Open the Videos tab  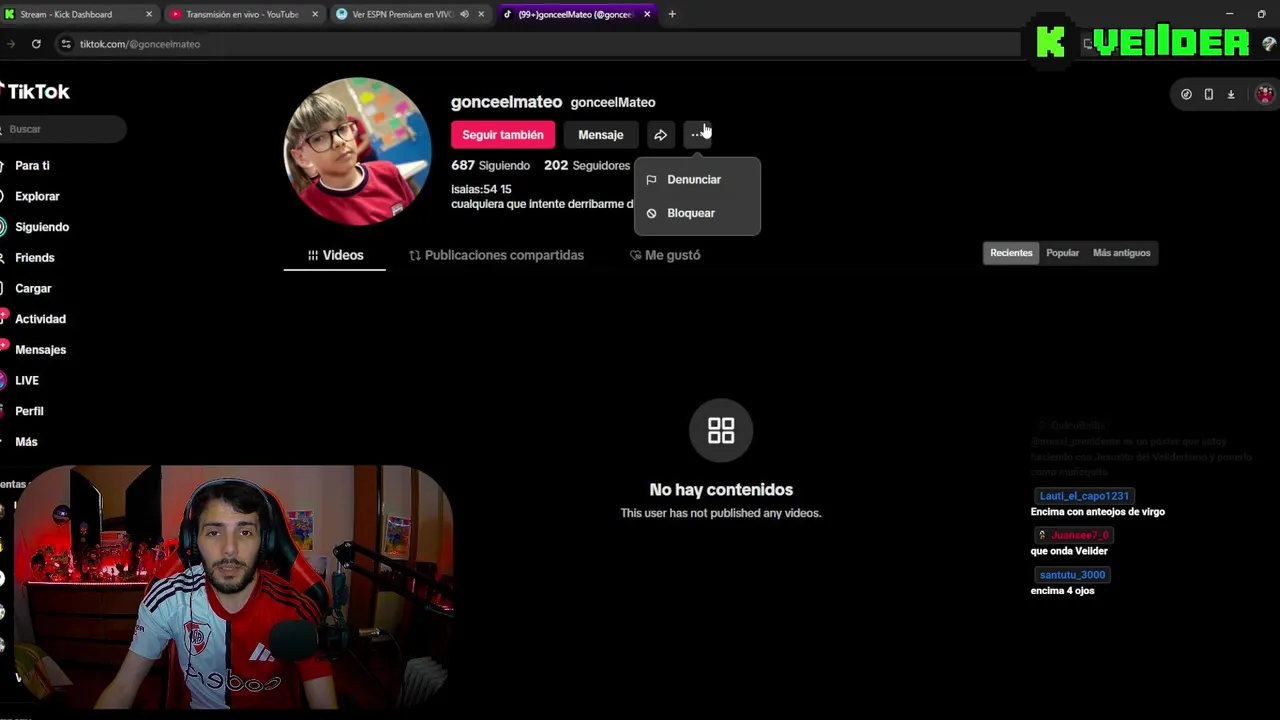point(335,255)
